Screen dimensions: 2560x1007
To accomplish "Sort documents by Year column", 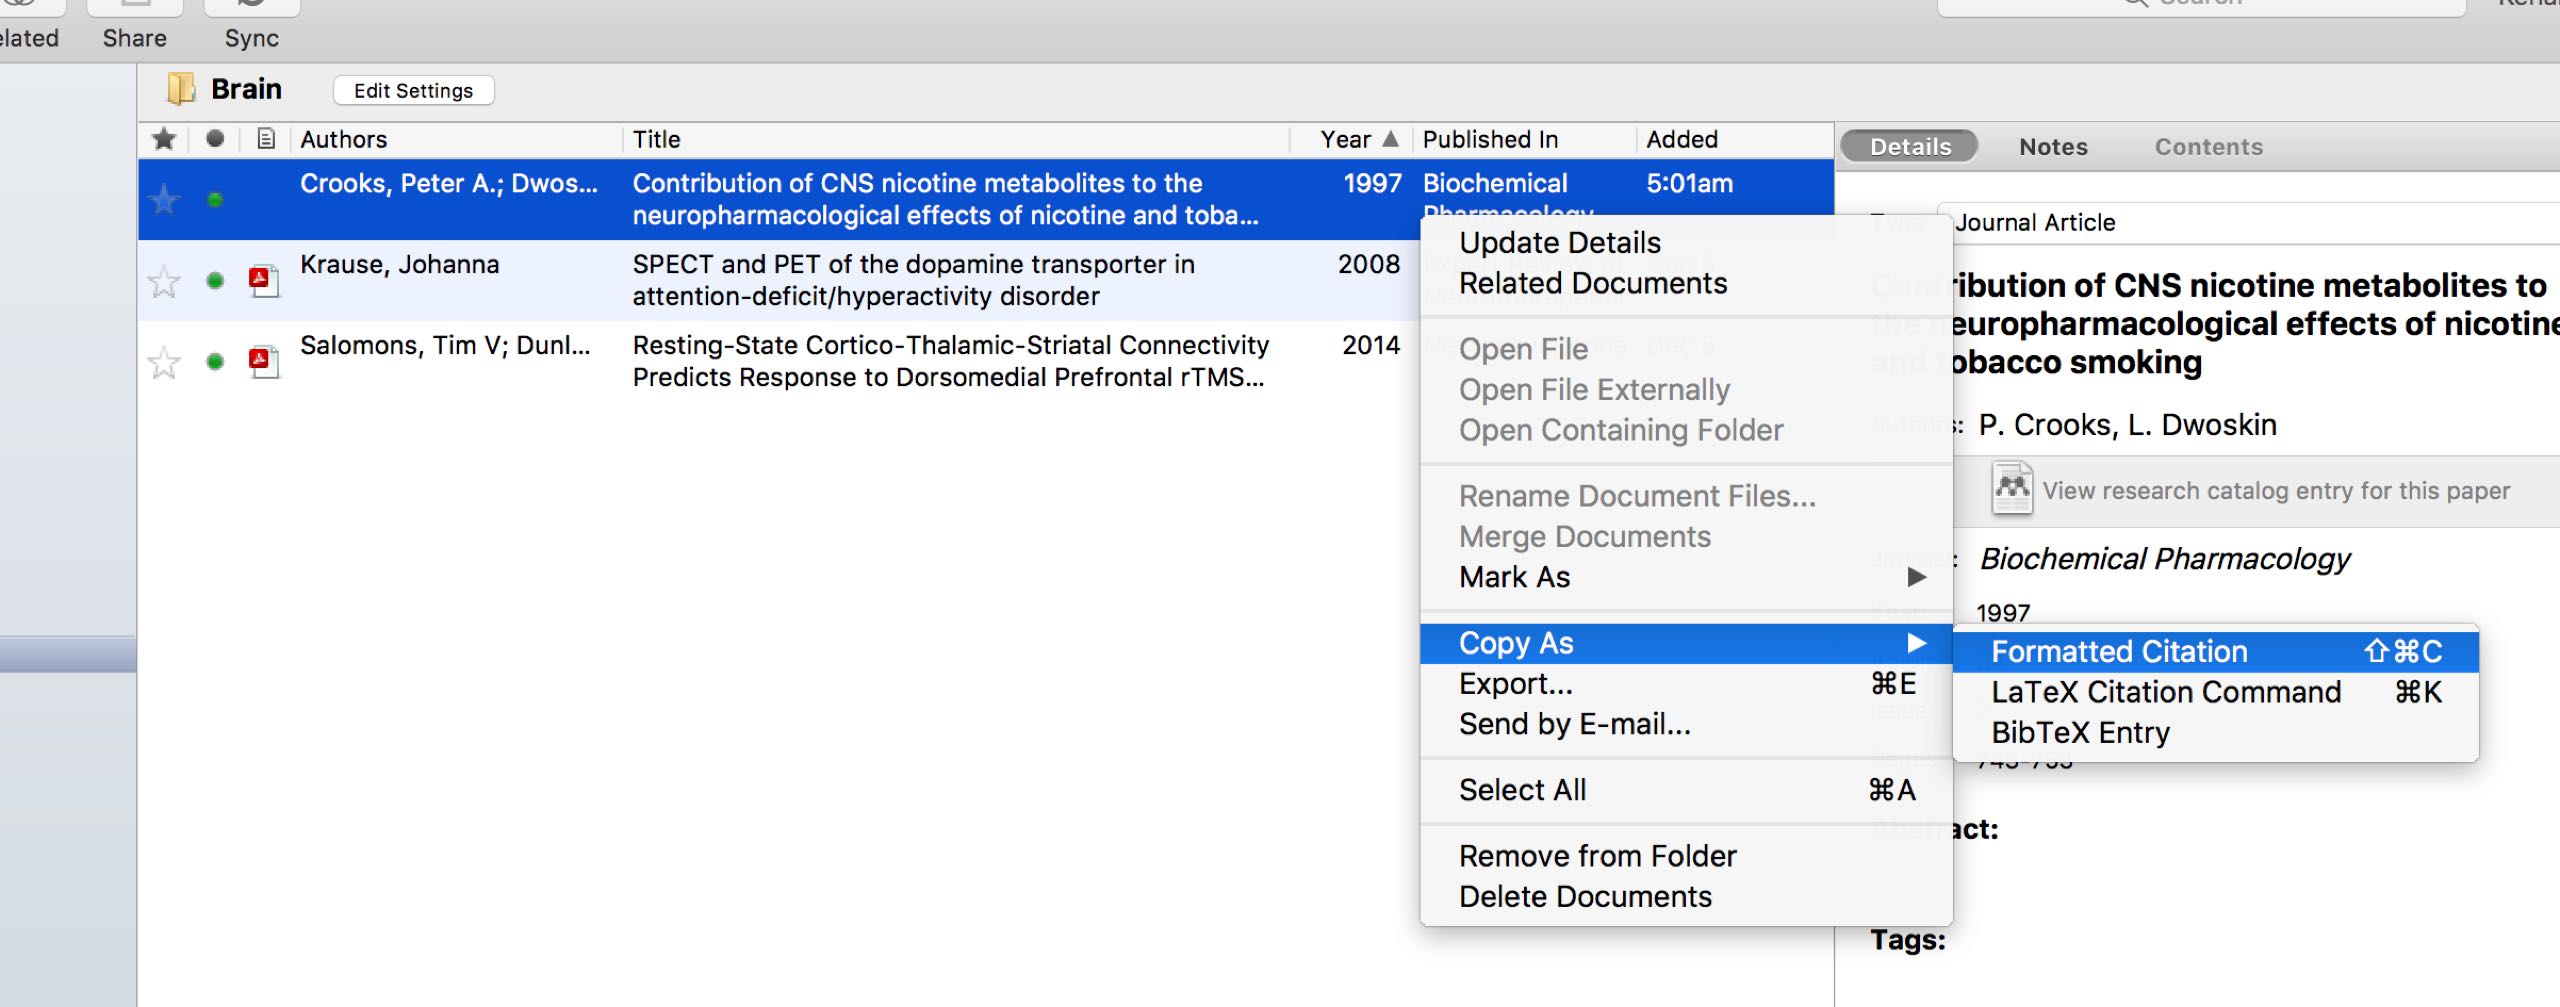I will [x=1345, y=139].
